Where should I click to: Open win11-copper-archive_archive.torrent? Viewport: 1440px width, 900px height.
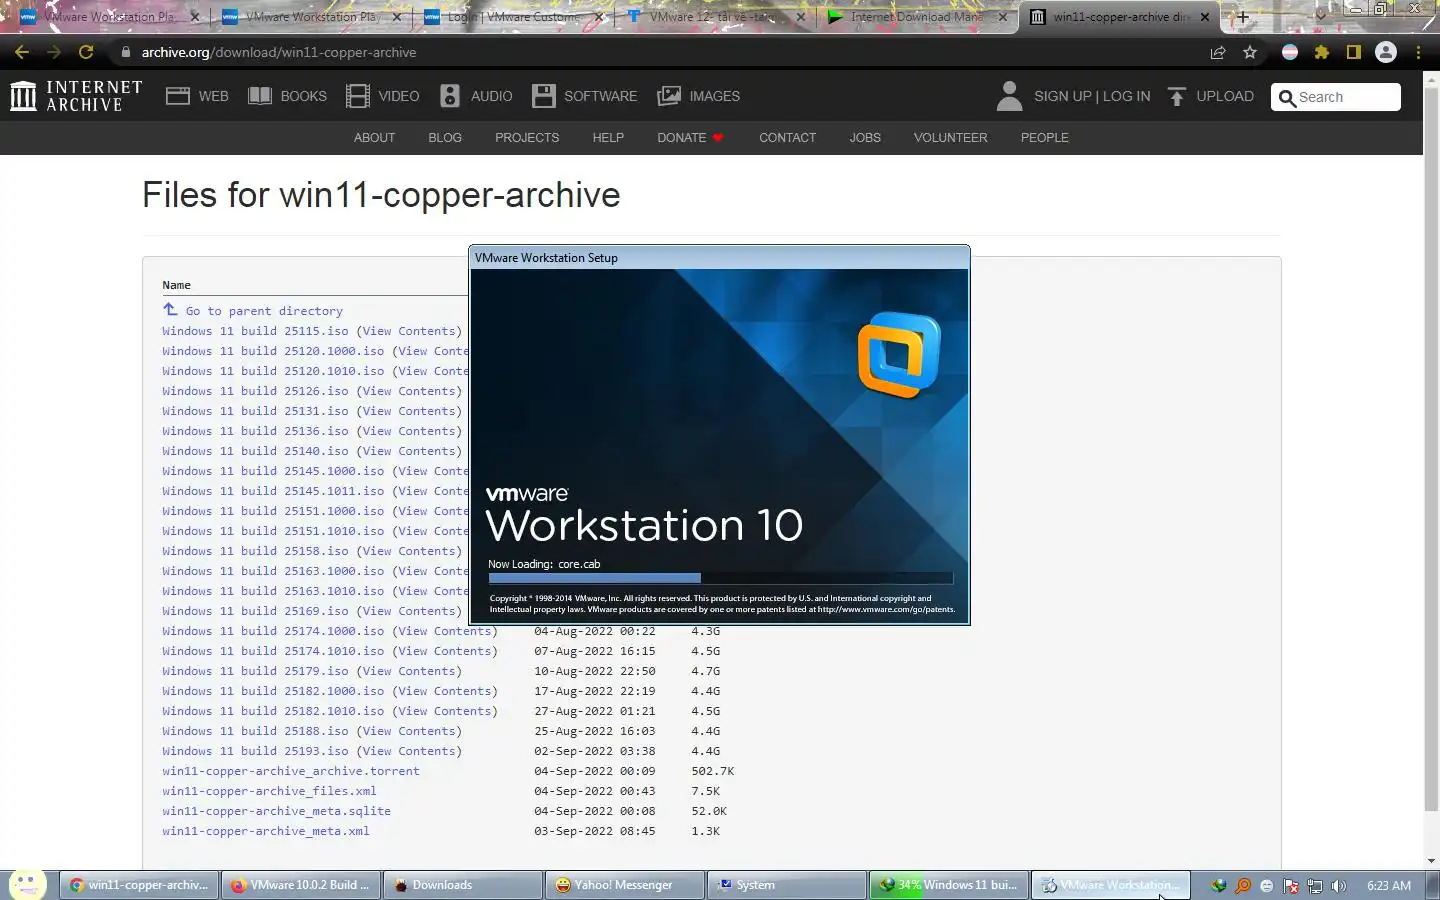pos(291,771)
